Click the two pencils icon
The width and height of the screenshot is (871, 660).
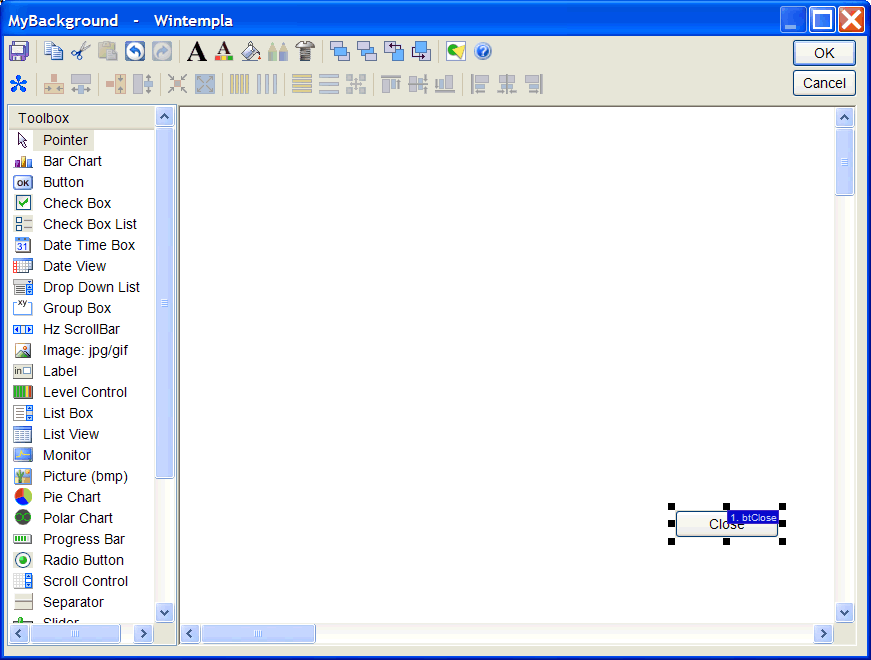tap(278, 51)
